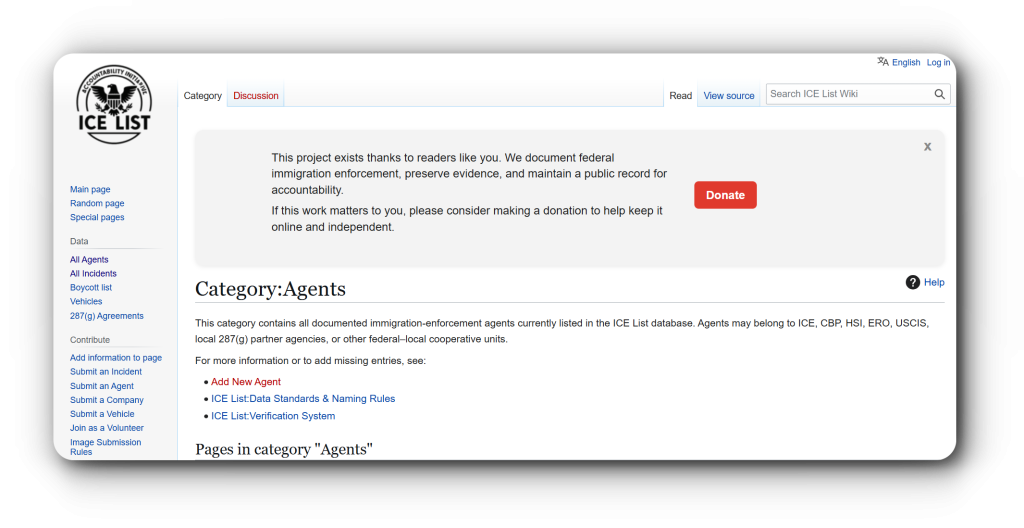
Task: Select the Read tab
Action: 680,96
